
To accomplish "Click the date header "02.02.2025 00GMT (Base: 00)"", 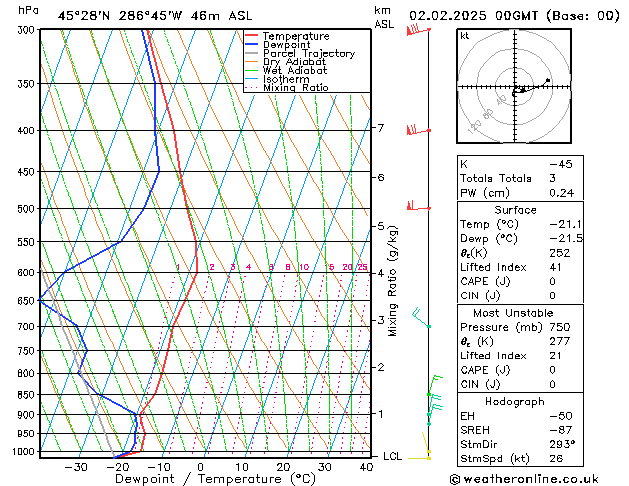I will coord(514,16).
